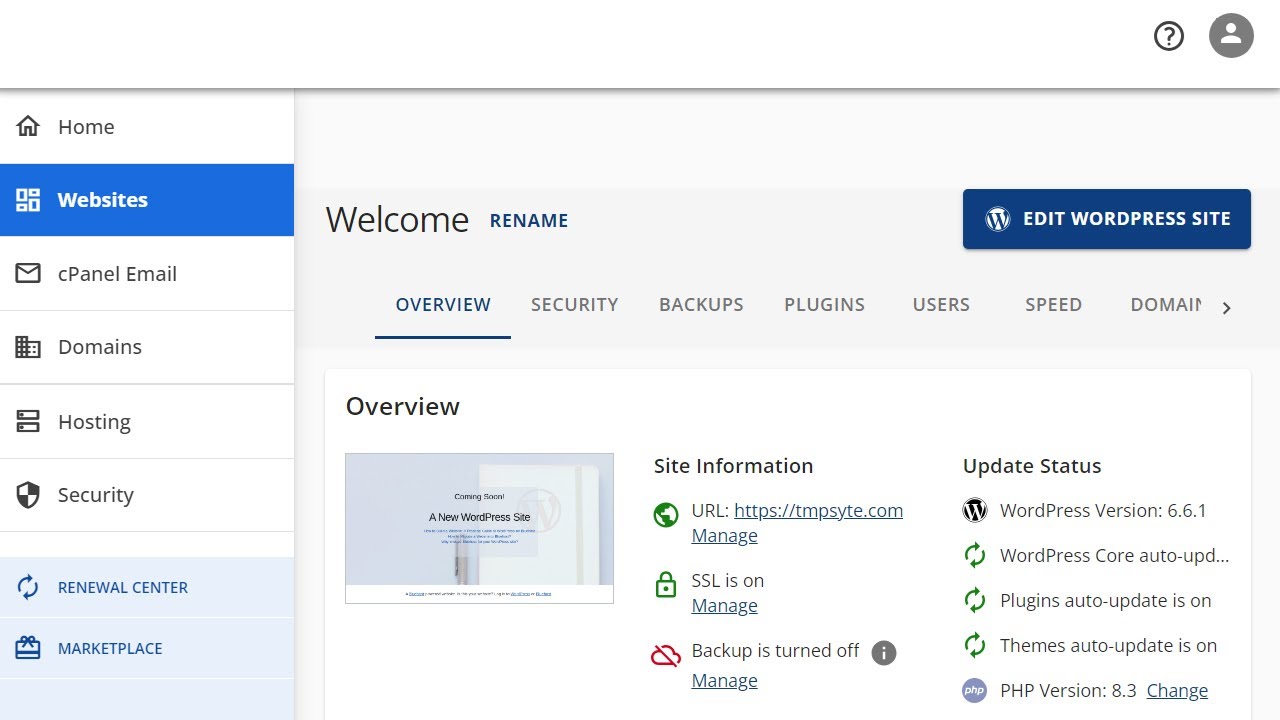
Task: Click the cPanel Email envelope icon
Action: (x=28, y=273)
